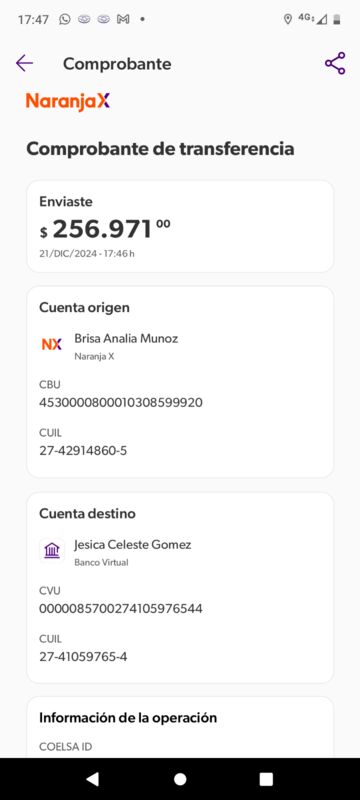
Task: Tap destination CUIL 27-41059765-4
Action: 83,657
